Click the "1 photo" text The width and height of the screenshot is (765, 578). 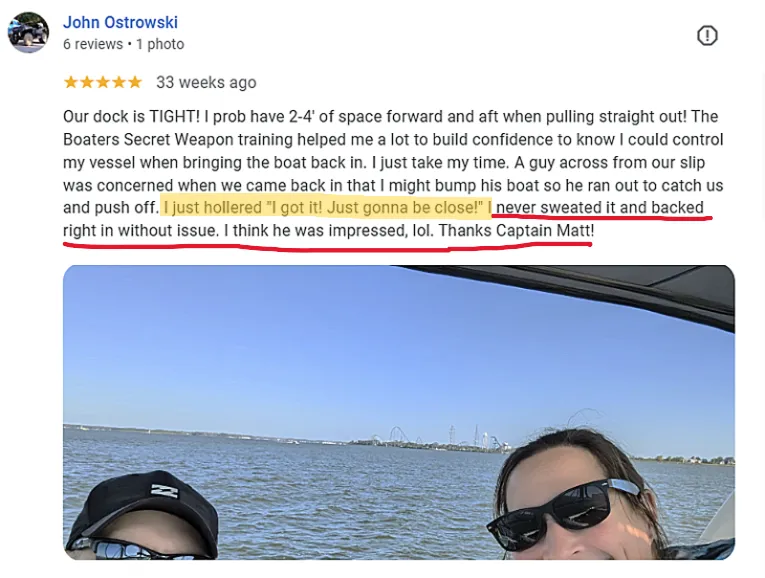tap(160, 44)
